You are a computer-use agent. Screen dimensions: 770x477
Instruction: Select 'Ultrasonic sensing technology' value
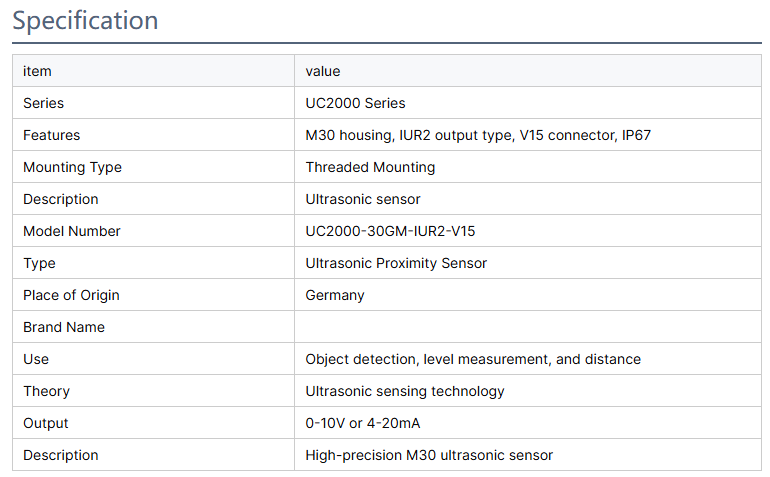tap(405, 391)
